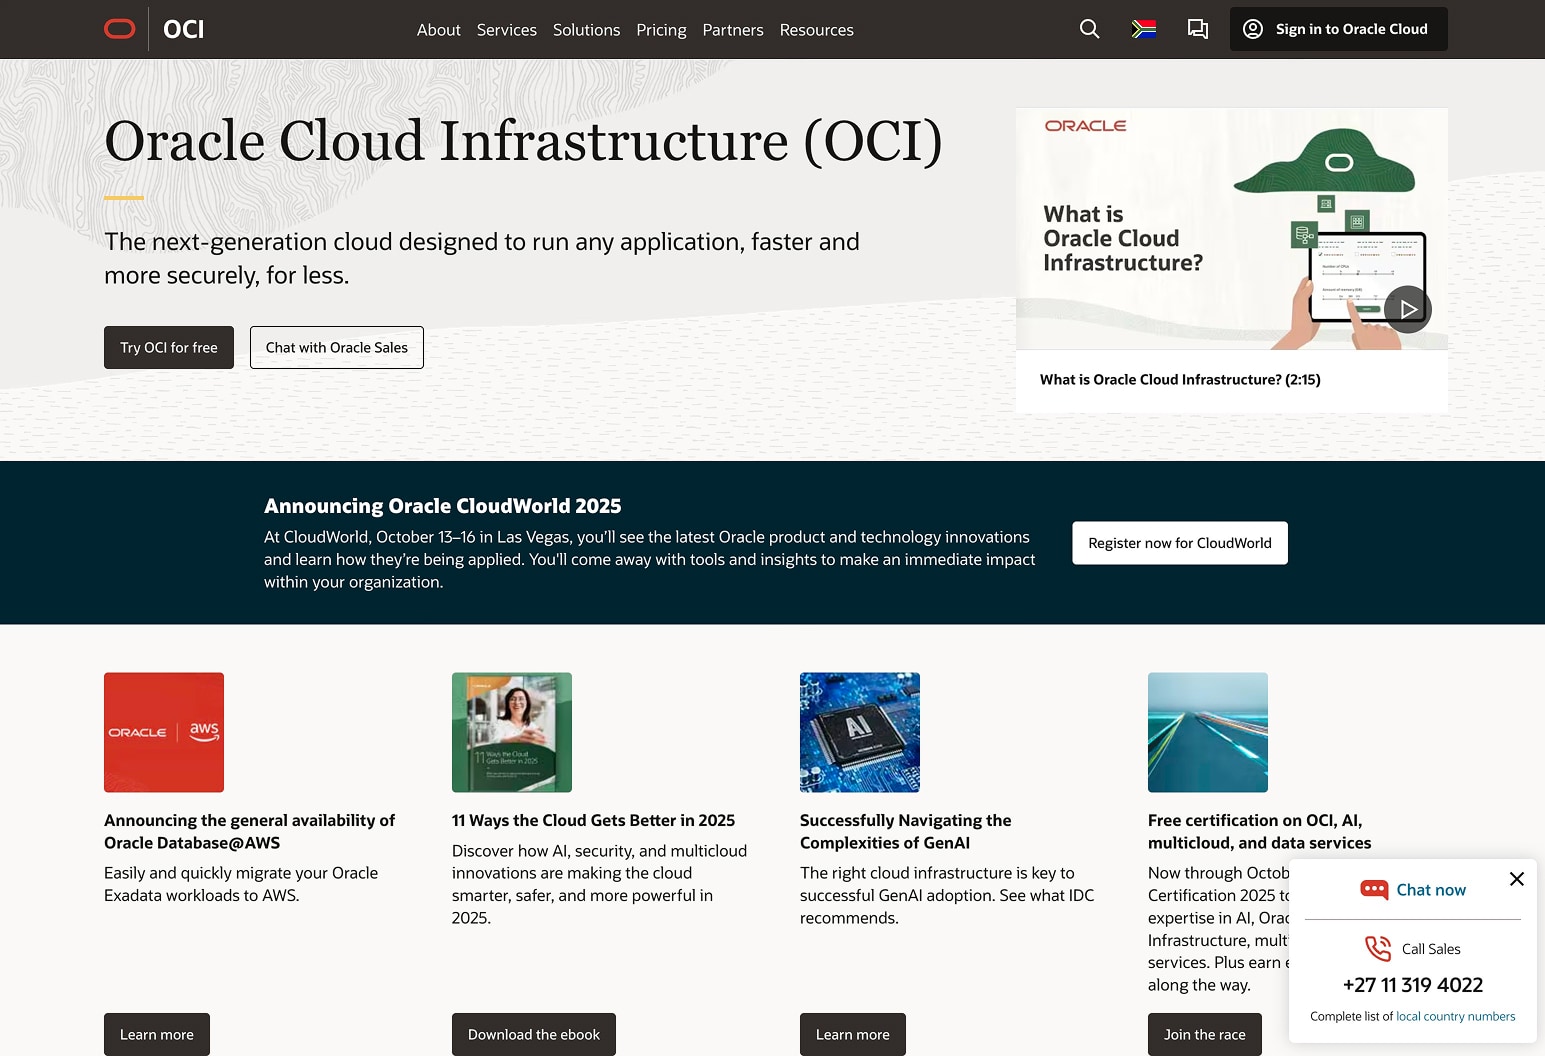Open local country numbers link
Viewport: 1545px width, 1056px height.
1456,1016
